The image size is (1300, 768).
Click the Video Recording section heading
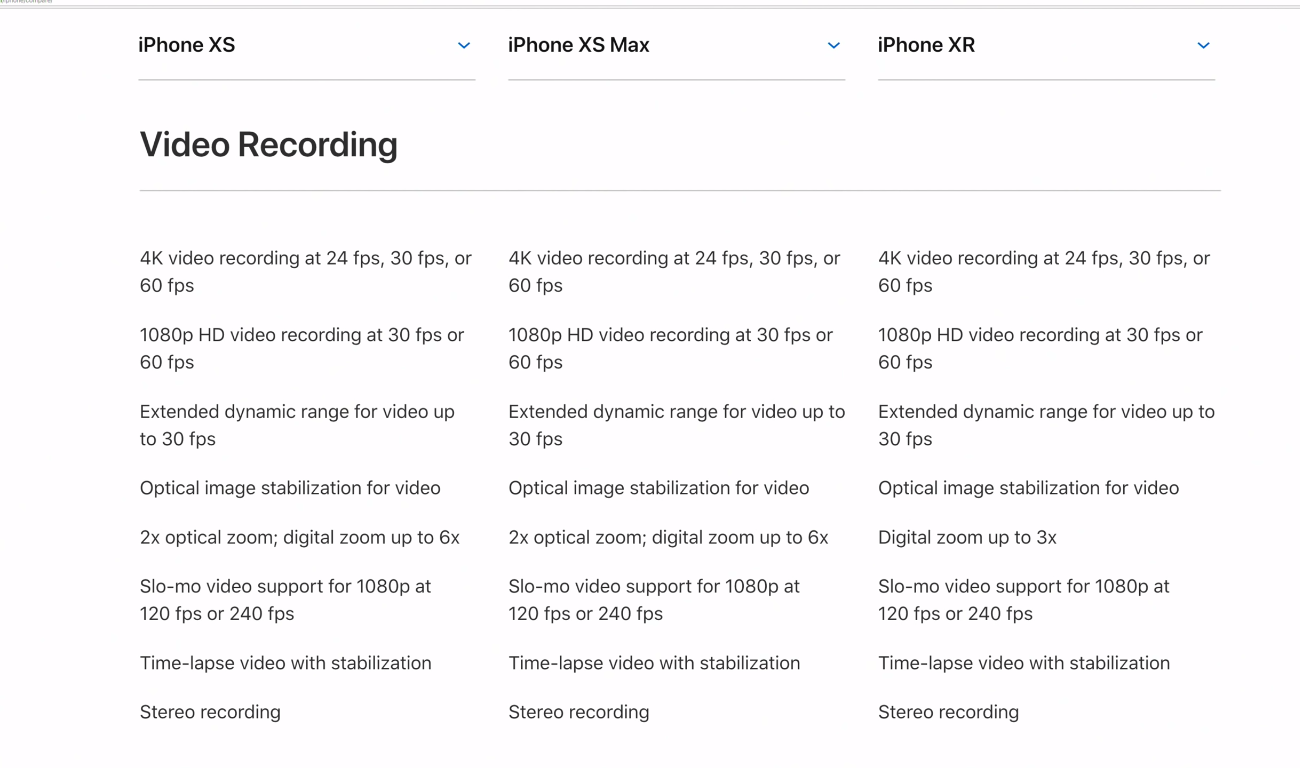268,145
